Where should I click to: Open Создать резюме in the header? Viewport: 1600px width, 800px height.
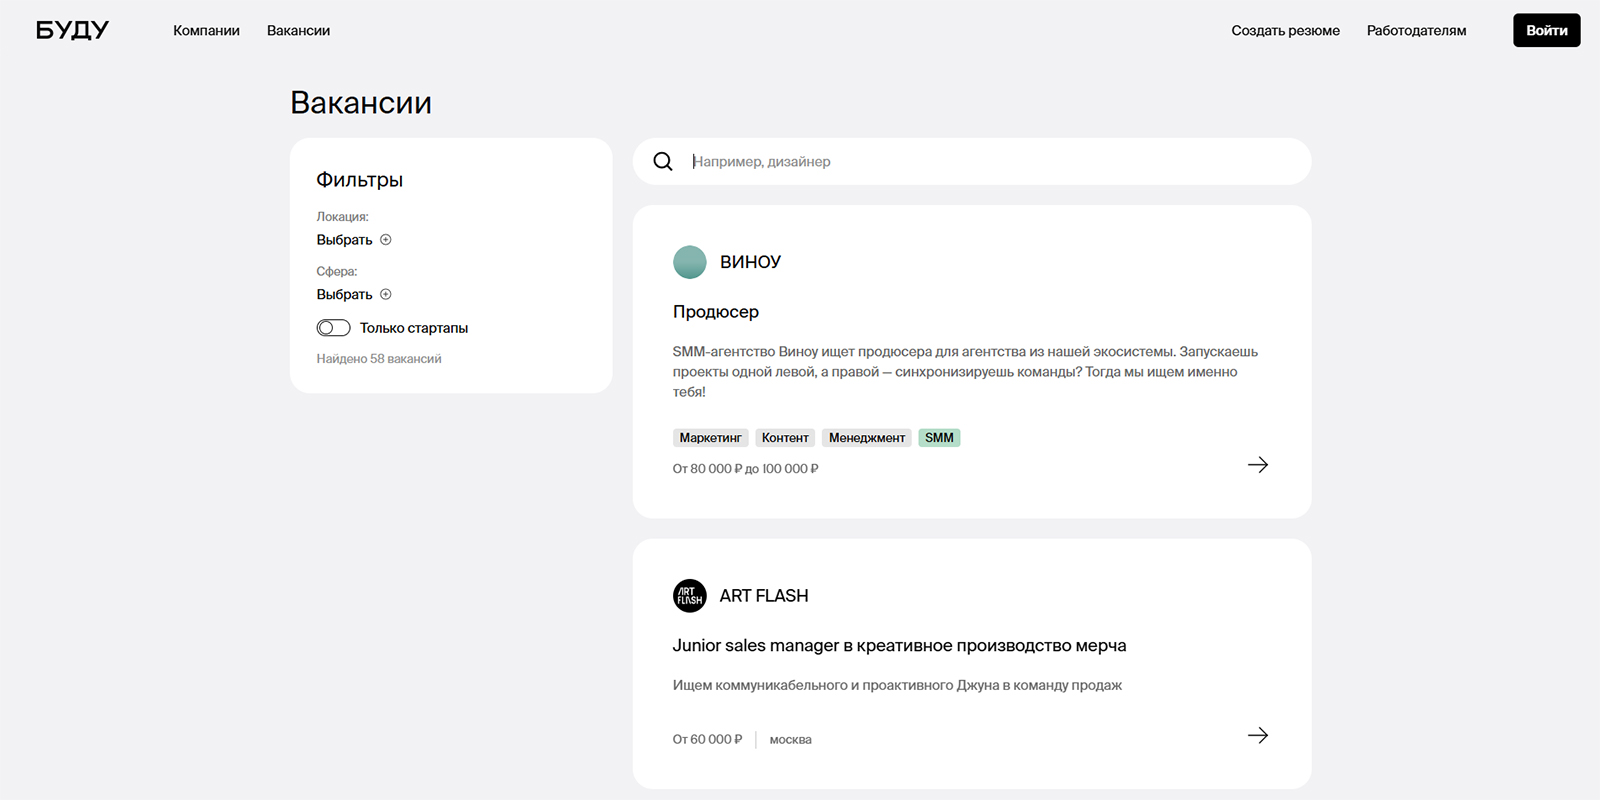1285,31
